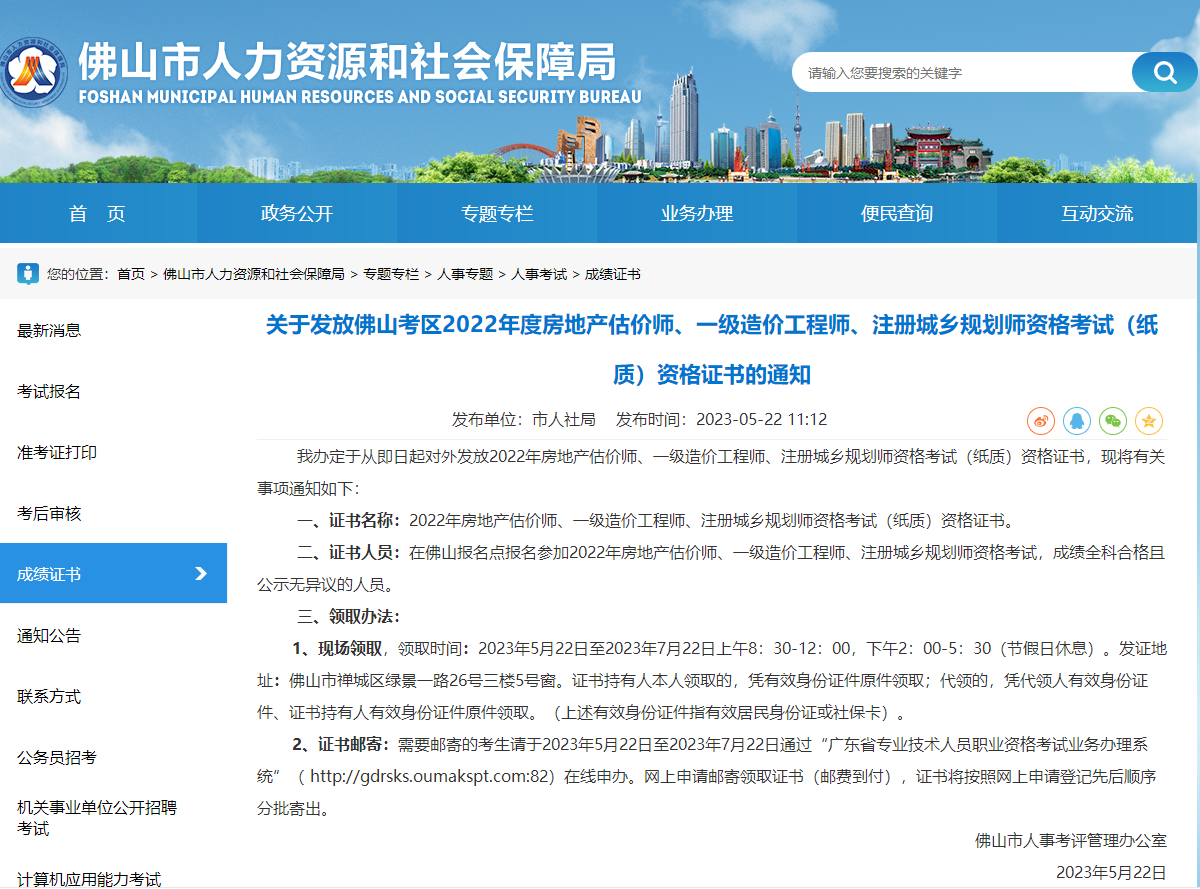Switch to the 业务办理 section
The height and width of the screenshot is (889, 1200).
(x=697, y=212)
